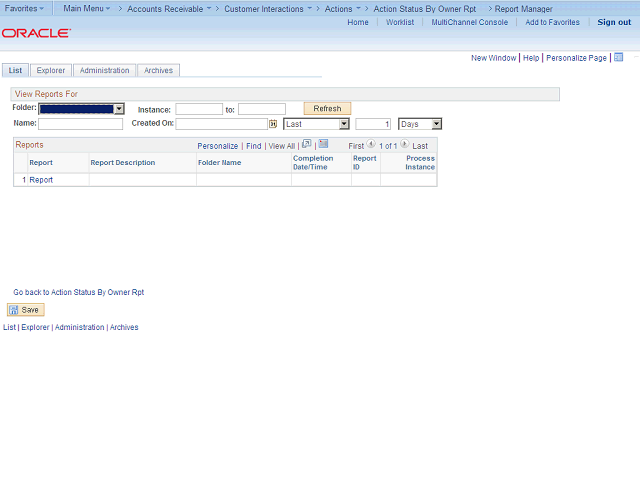Download Reports grid to spreadsheet icon
Viewport: 640px width, 480px height.
(x=323, y=144)
